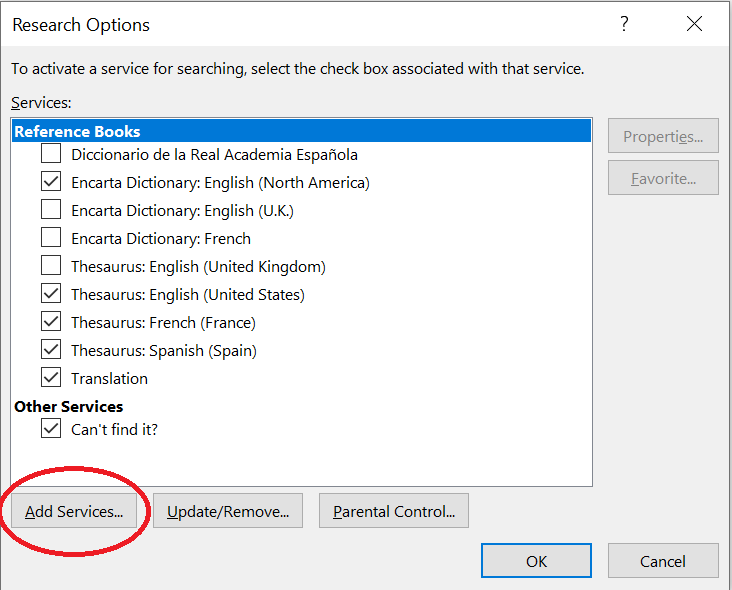
Task: Select Encarta Dictionary: French label
Action: 161,239
